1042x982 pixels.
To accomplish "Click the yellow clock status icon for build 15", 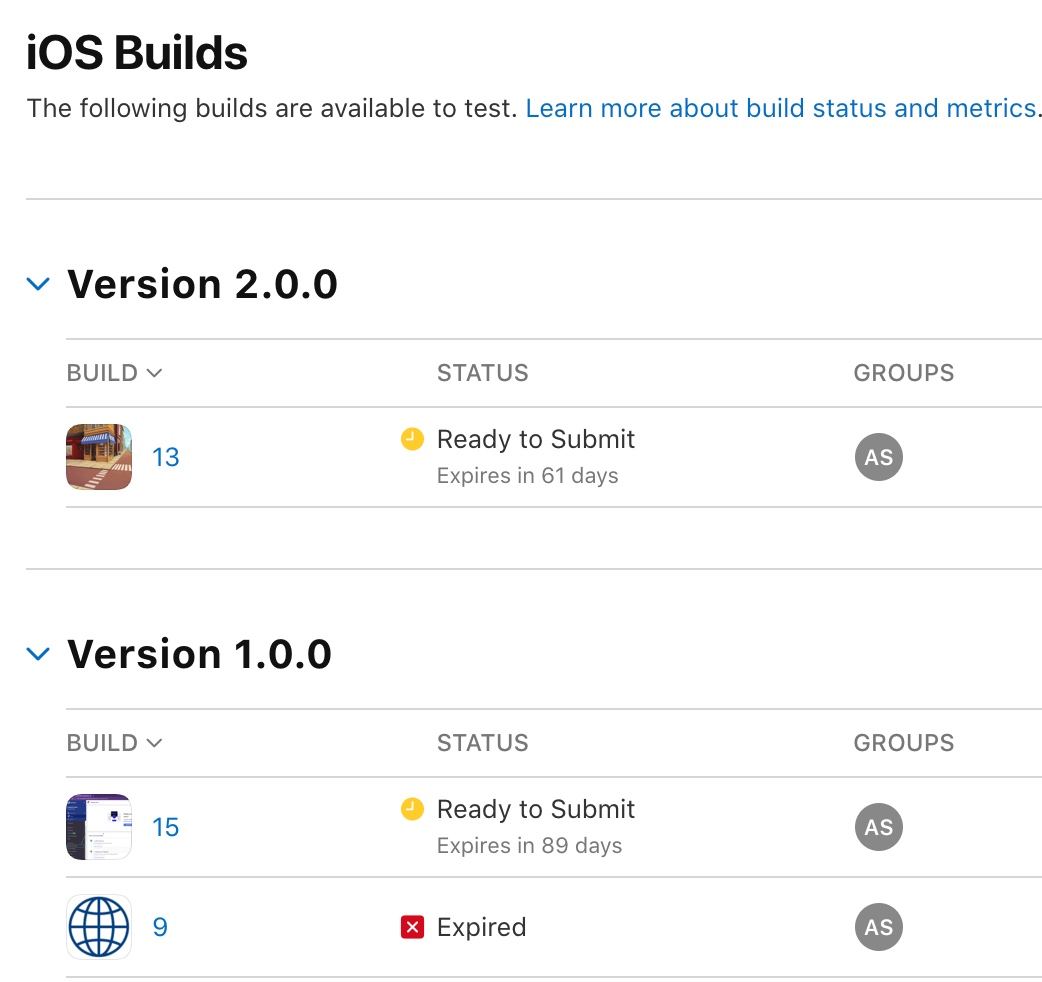I will [x=412, y=809].
